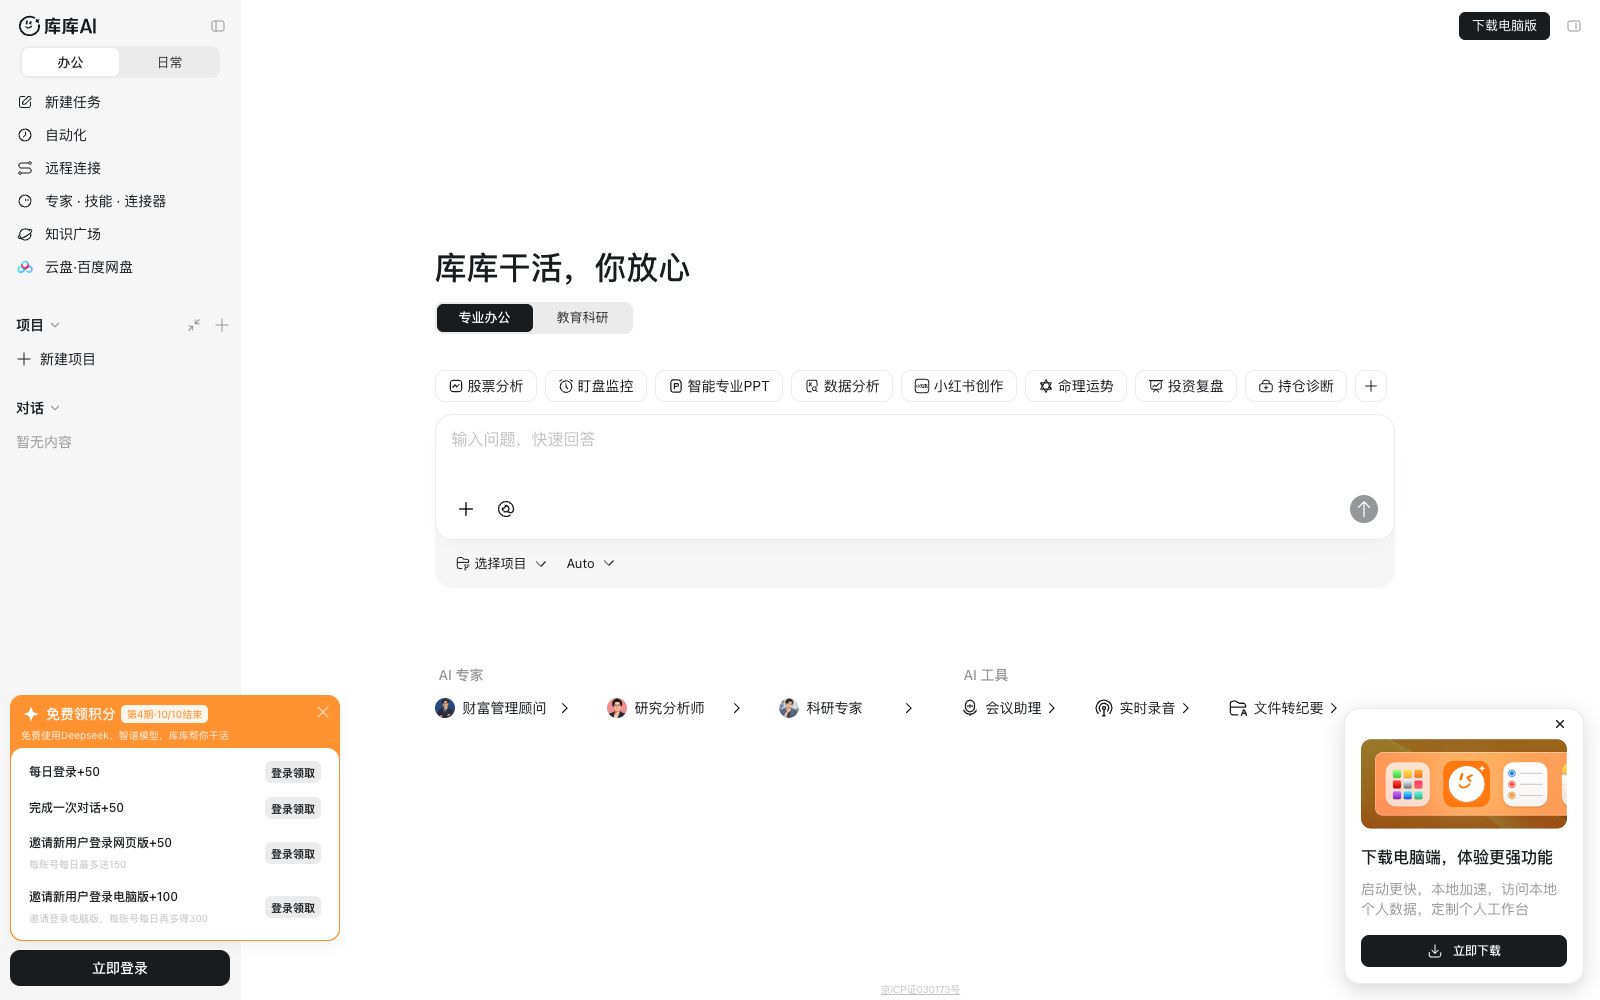The image size is (1600, 1000).
Task: Click 登录领取 for 每日登录+50
Action: click(293, 772)
